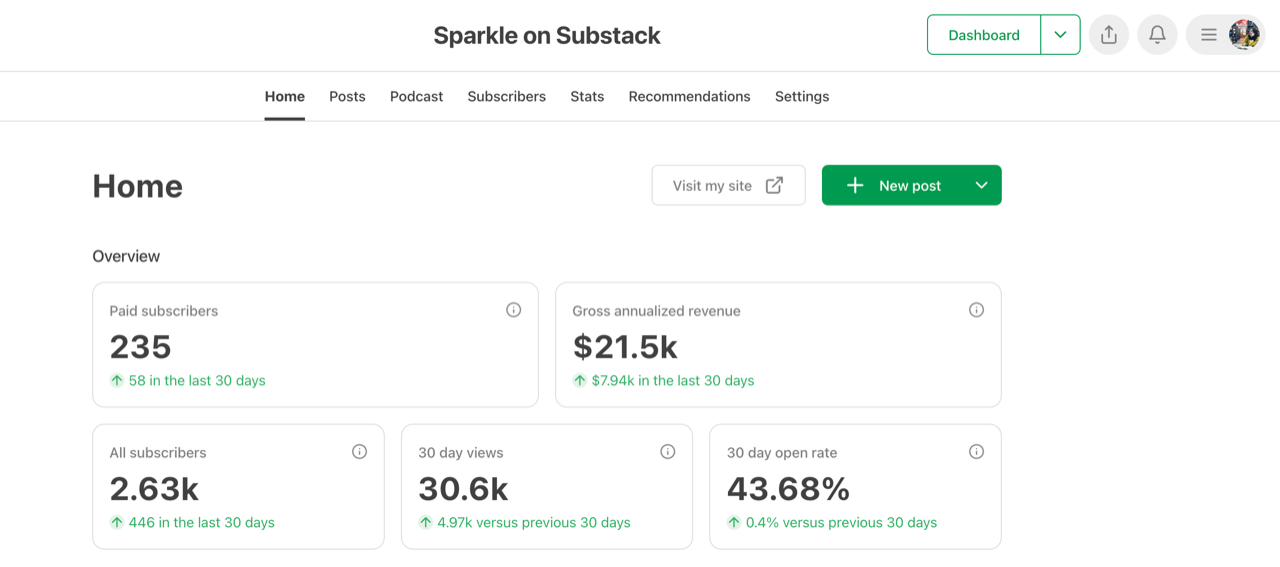This screenshot has width=1280, height=567.
Task: Expand the New post dropdown chevron
Action: (x=981, y=185)
